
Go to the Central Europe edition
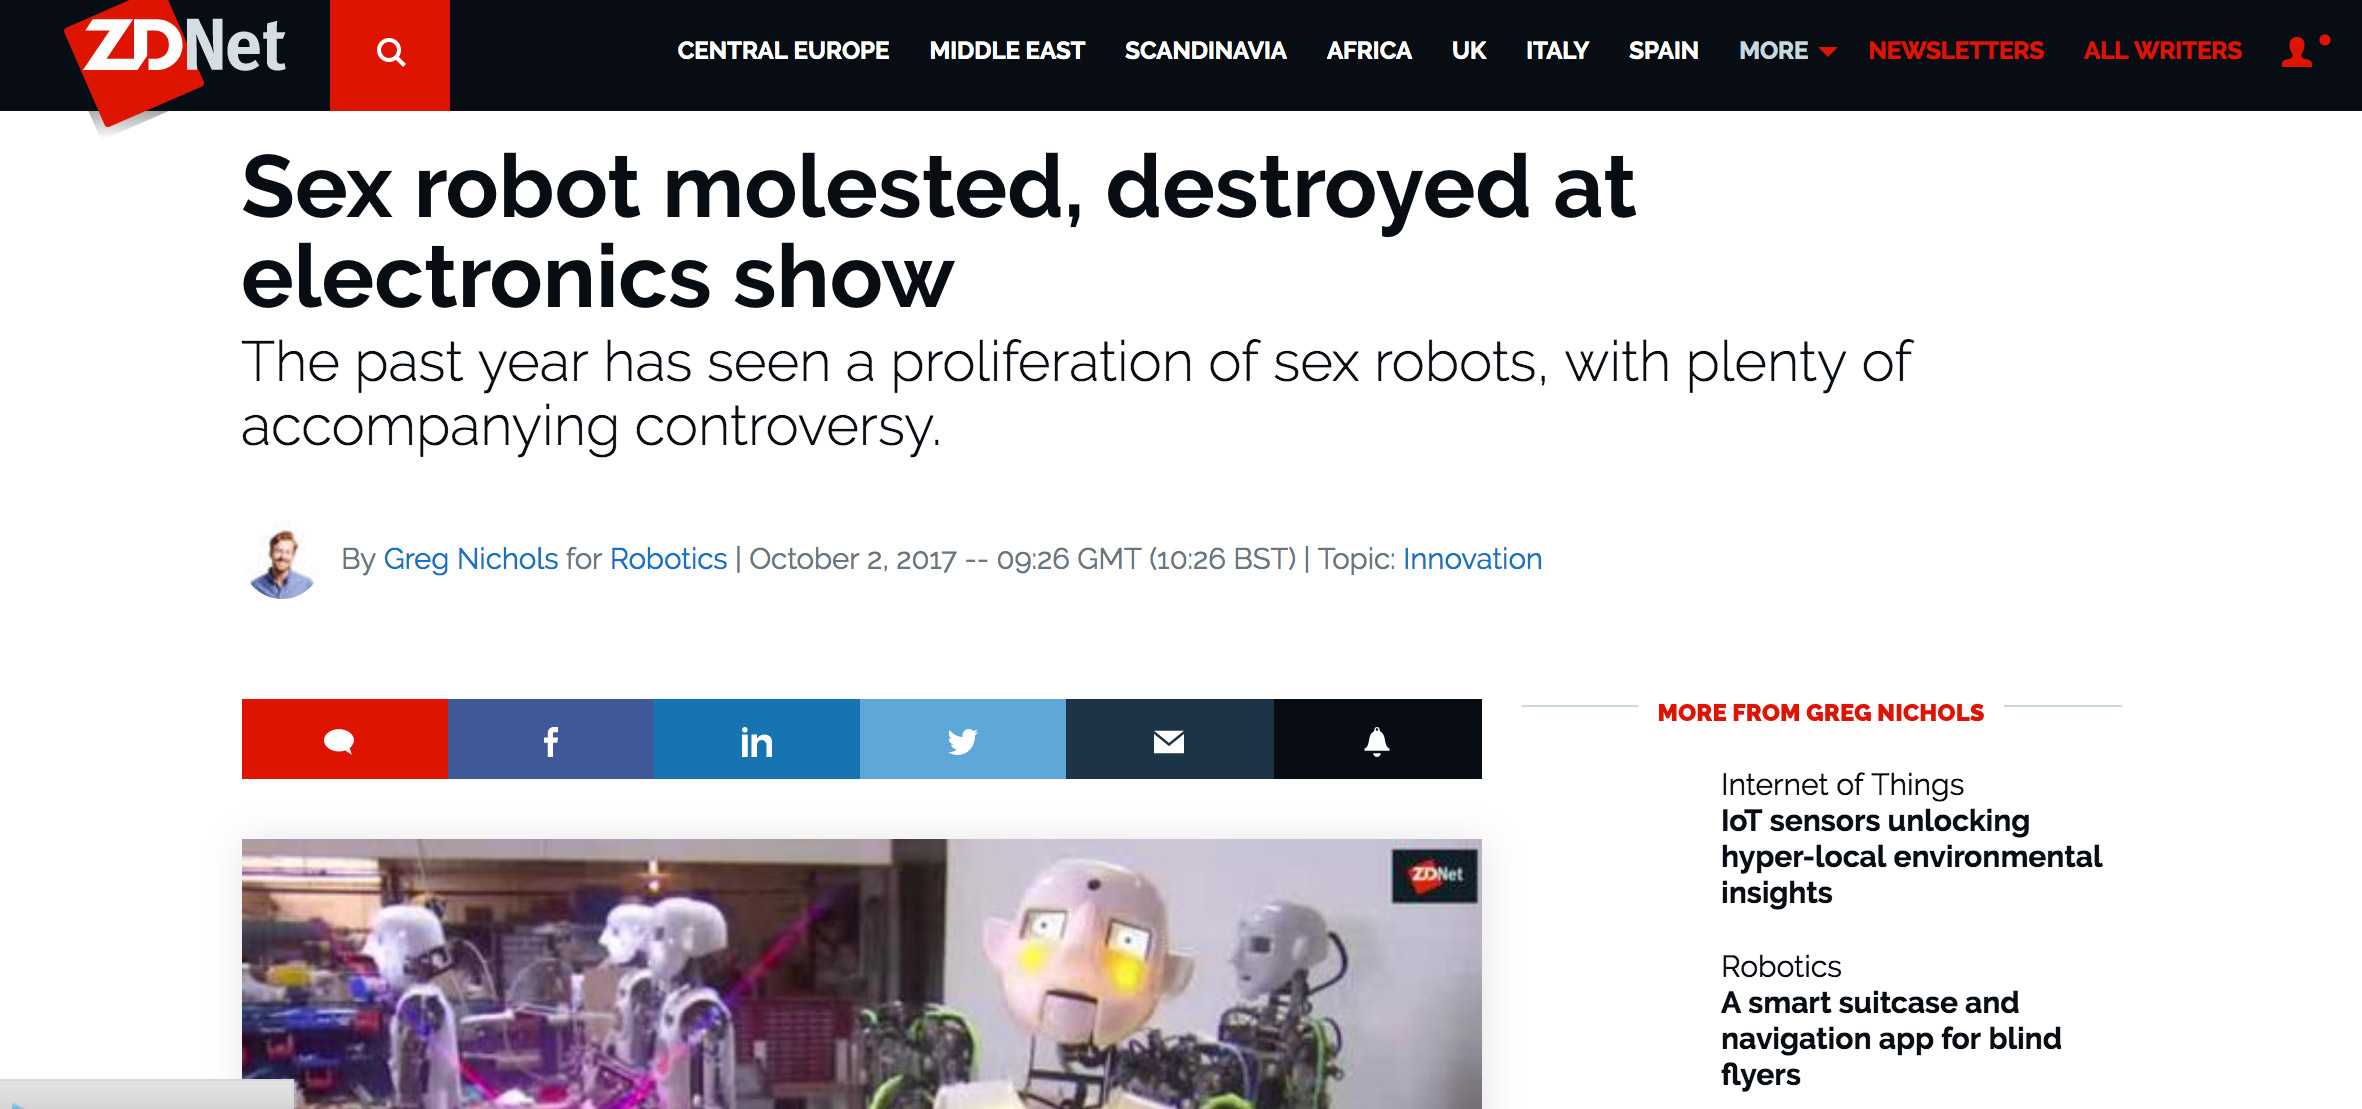pos(783,51)
